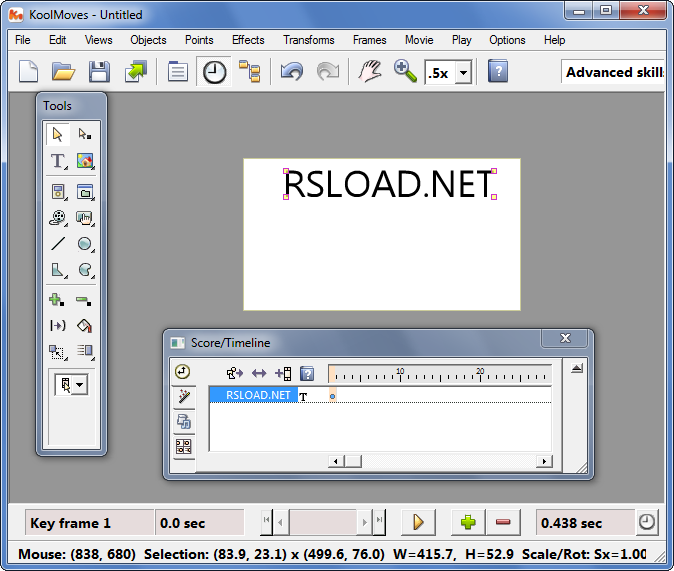674x571 pixels.
Task: Open the Frames menu
Action: click(x=370, y=40)
